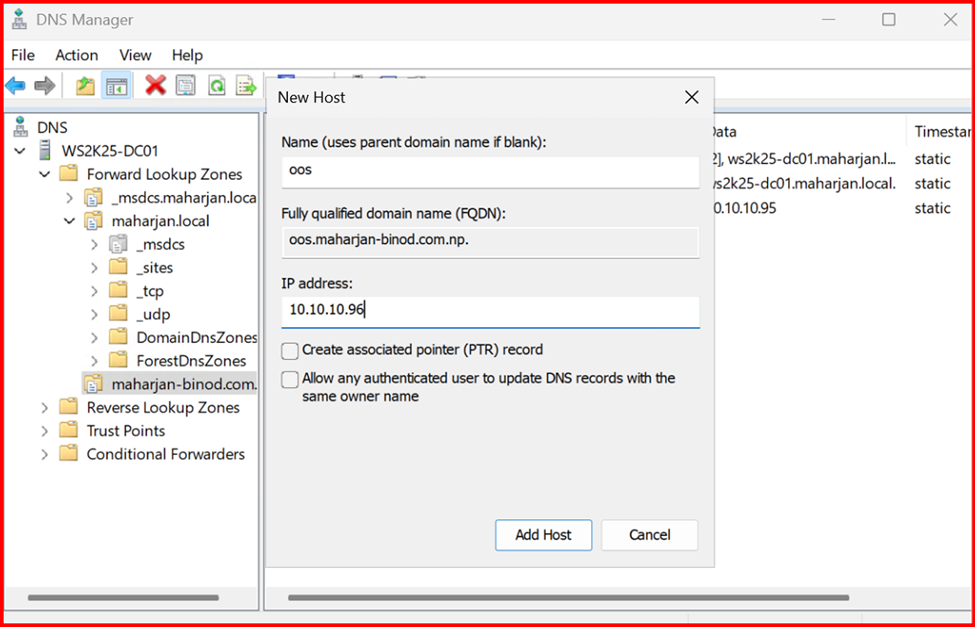Open Properties from the toolbar icon
This screenshot has height=627, width=975.
click(186, 86)
